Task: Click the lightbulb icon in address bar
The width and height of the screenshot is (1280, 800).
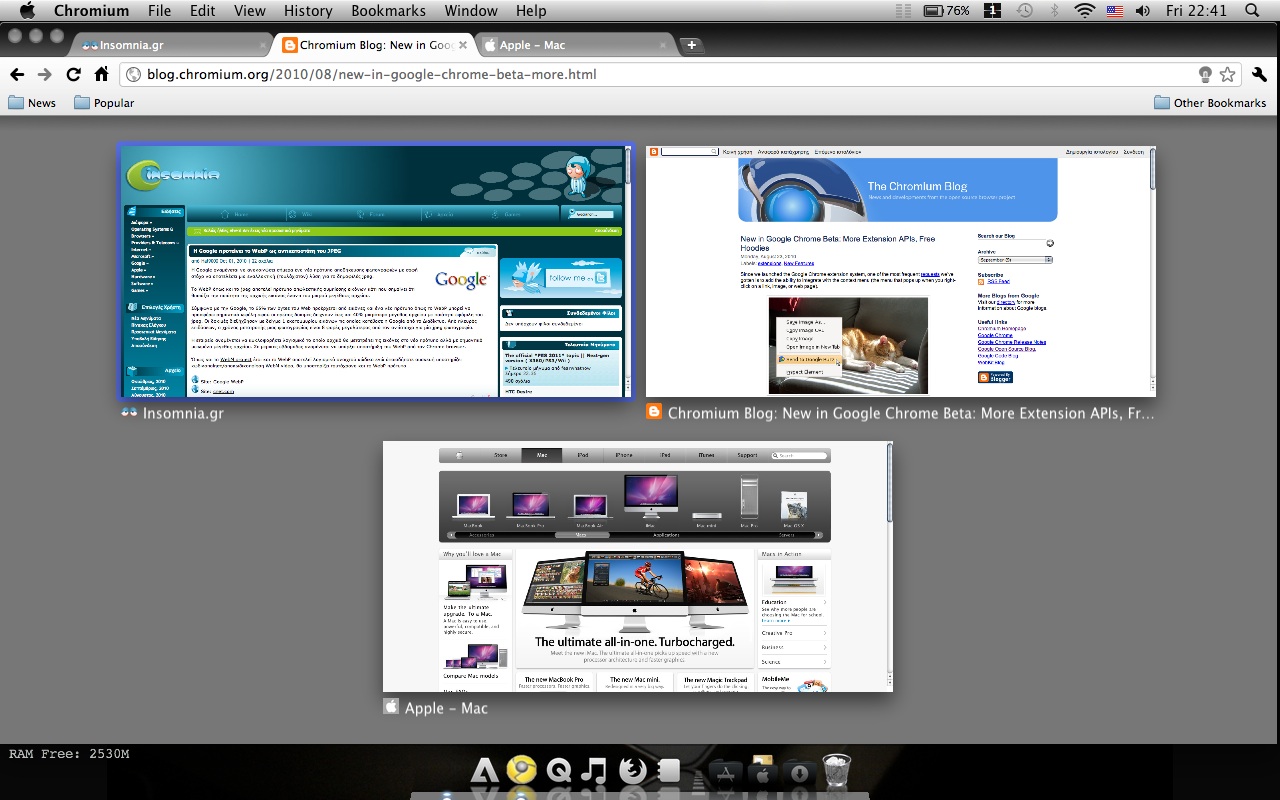Action: coord(1206,74)
